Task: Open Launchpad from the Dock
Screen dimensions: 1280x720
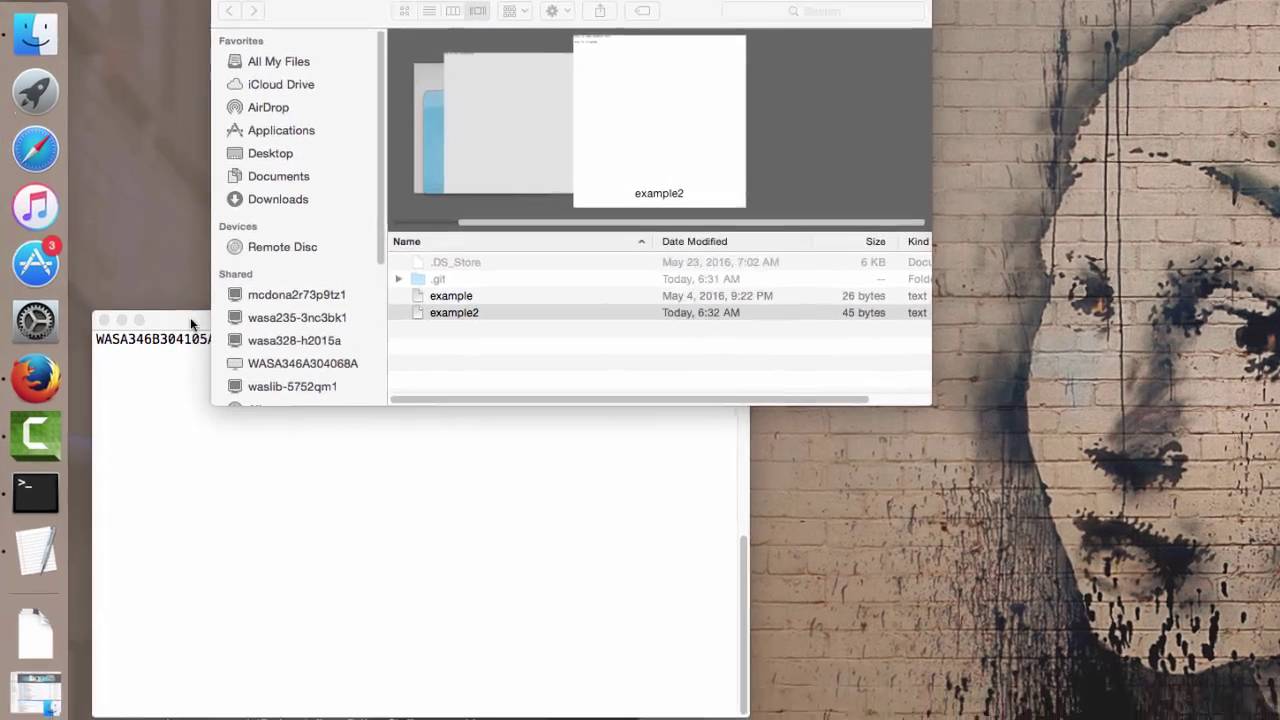Action: click(x=36, y=93)
